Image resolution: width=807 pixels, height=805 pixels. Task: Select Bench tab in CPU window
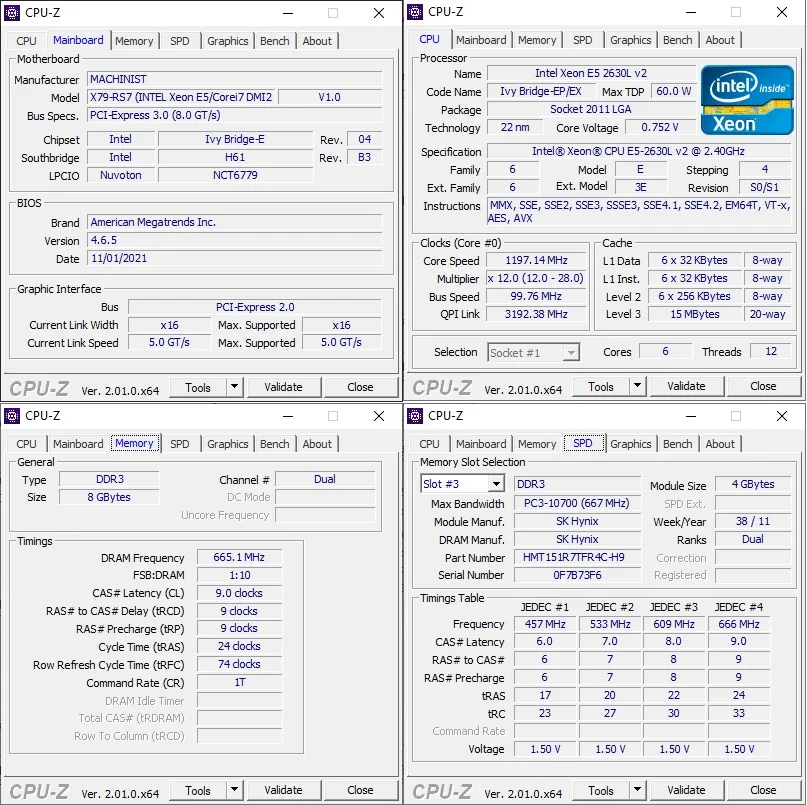coord(678,40)
